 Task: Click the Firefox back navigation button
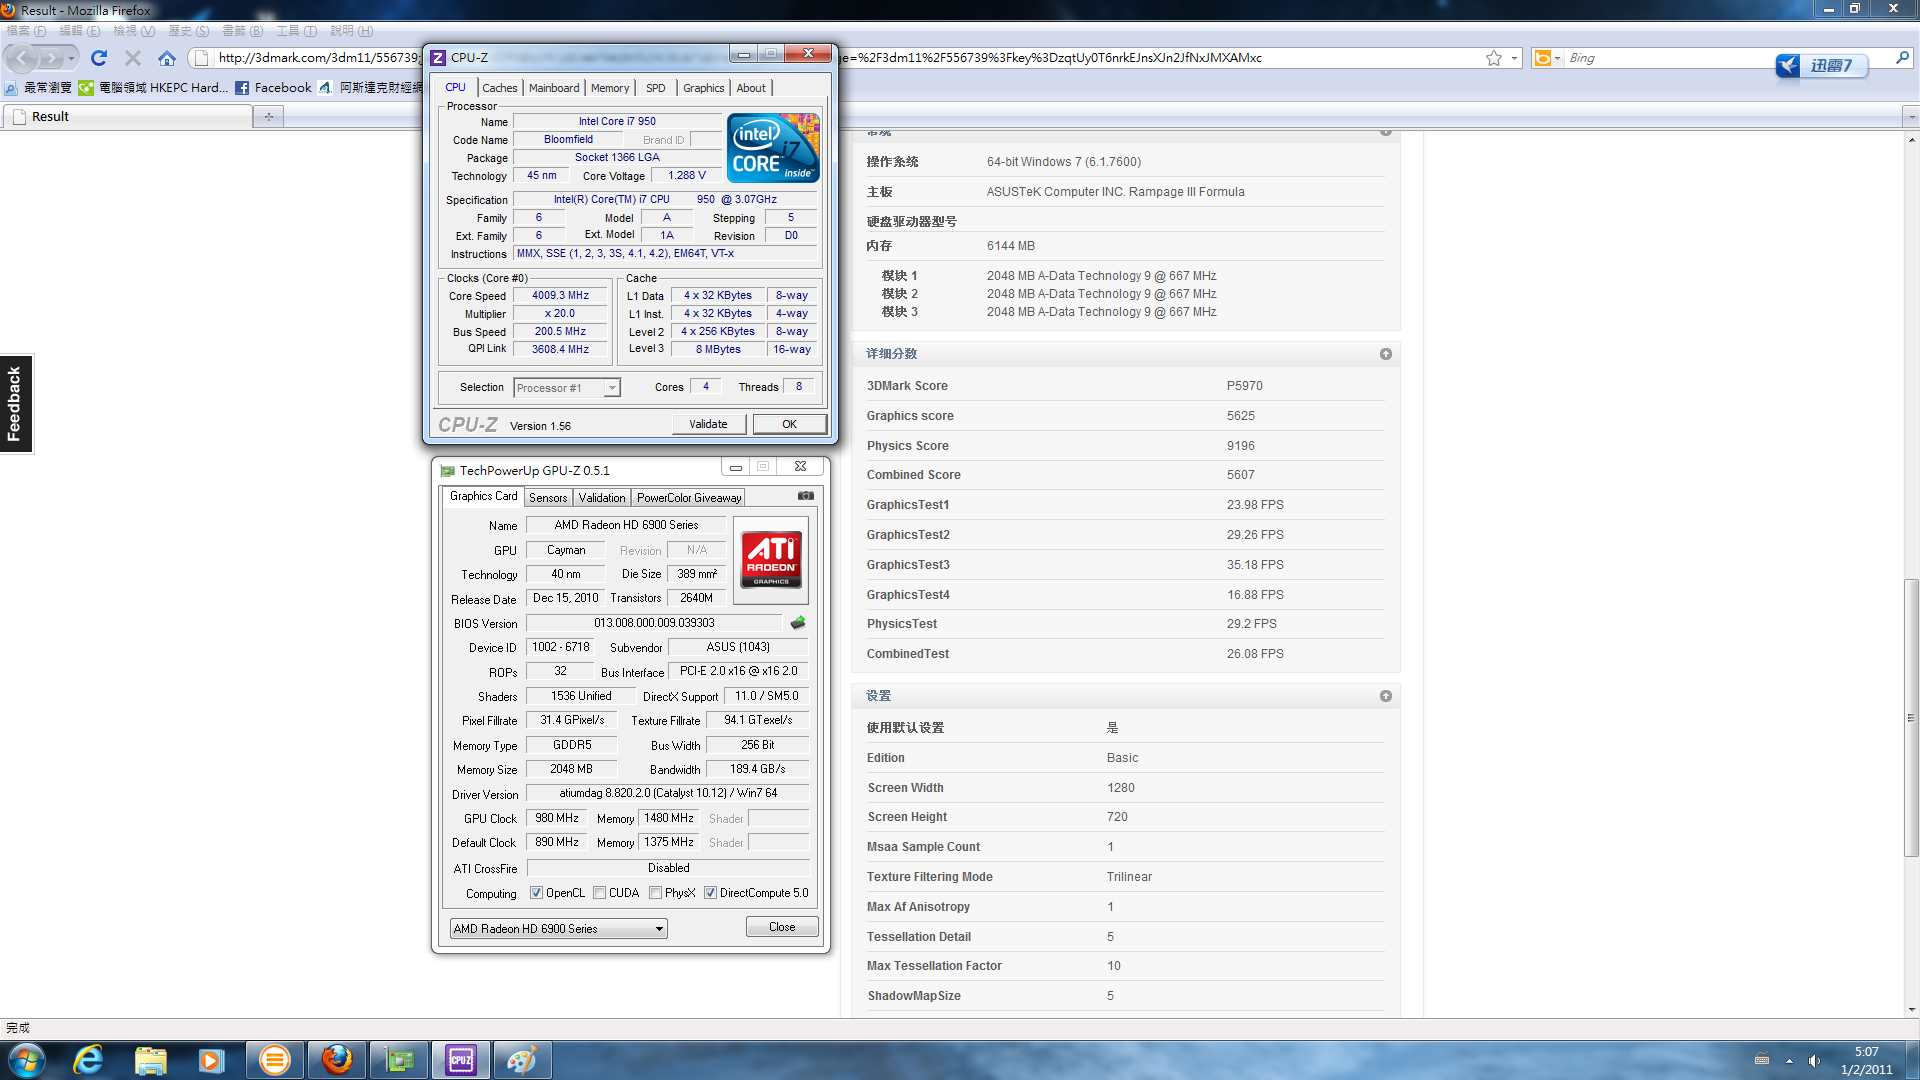coord(22,58)
